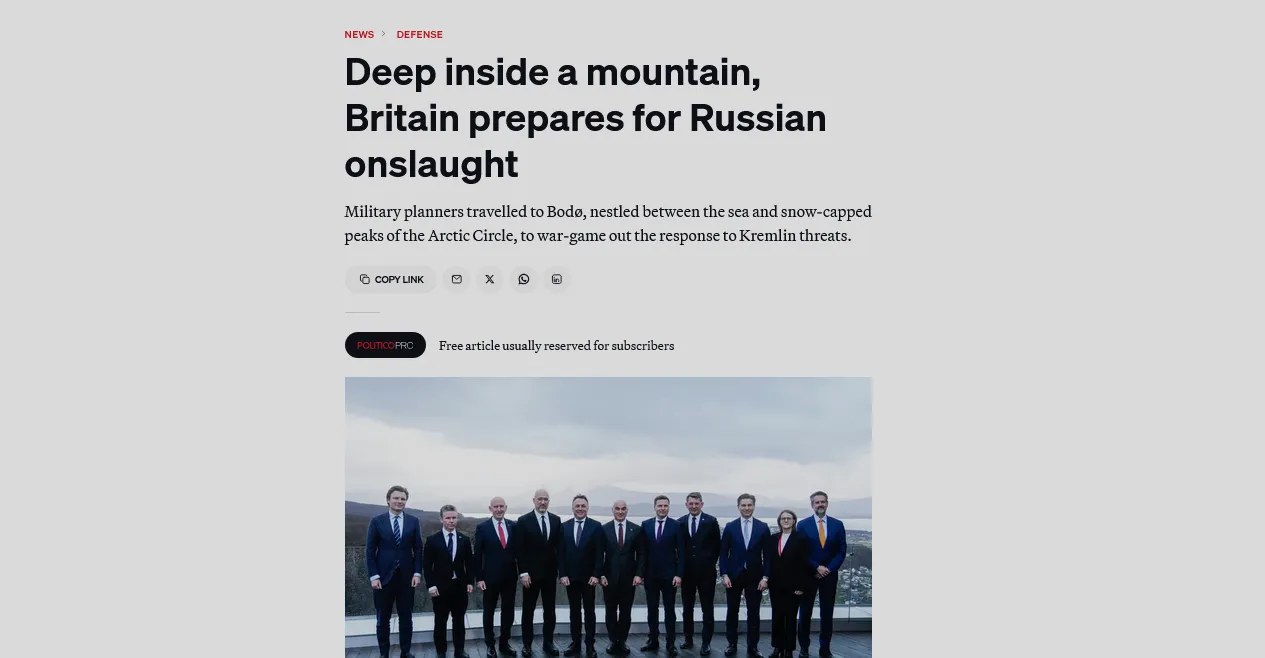Click the article headline about Britain
Viewport: 1265px width, 658px height.
point(585,118)
